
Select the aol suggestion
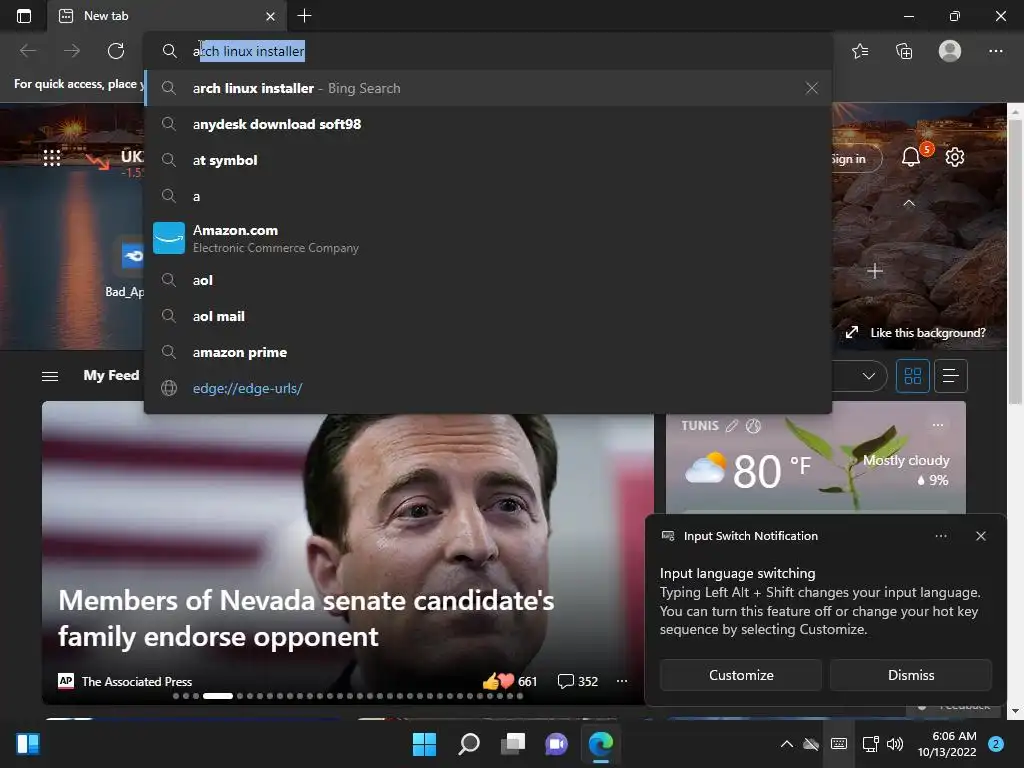[487, 280]
